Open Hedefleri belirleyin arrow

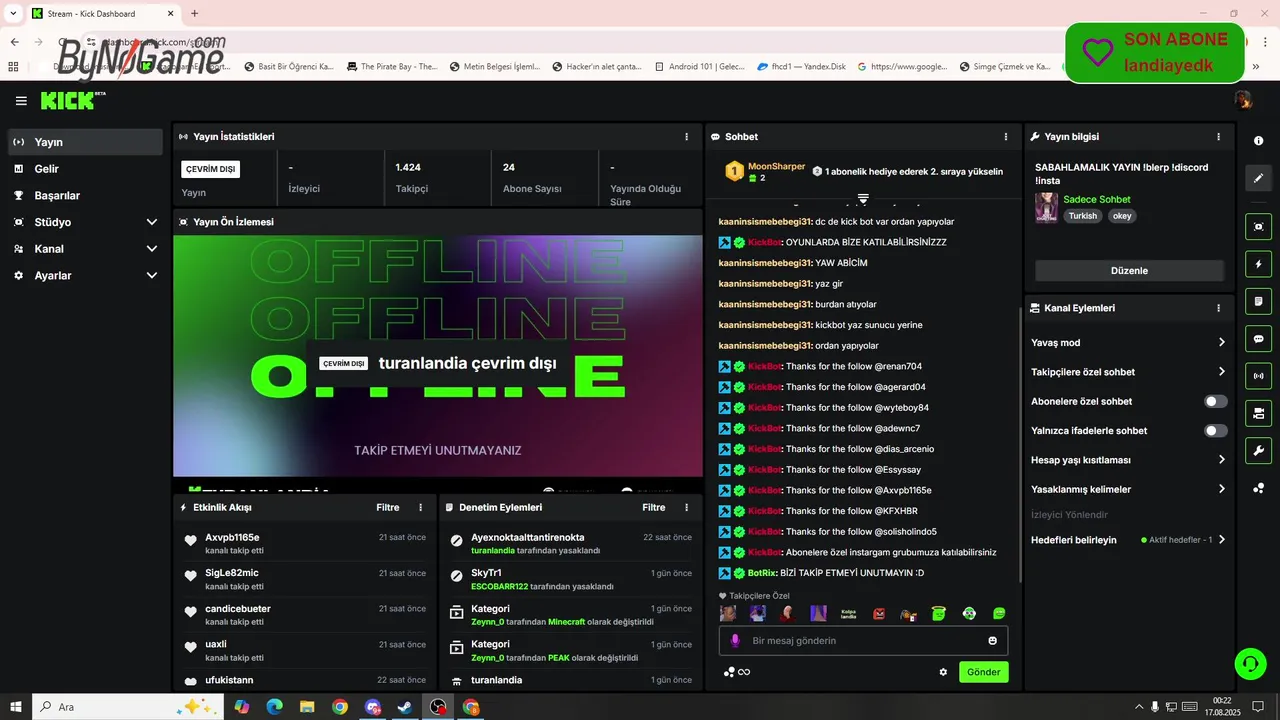click(1222, 540)
